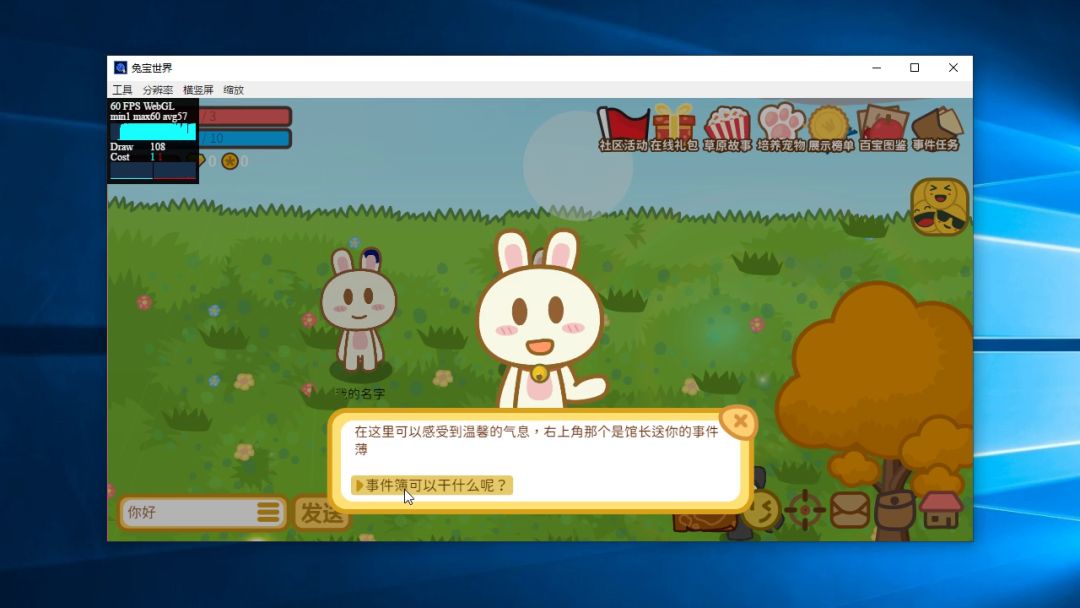The image size is (1080, 608).
Task: Open the backpack bag icon
Action: pyautogui.click(x=895, y=512)
